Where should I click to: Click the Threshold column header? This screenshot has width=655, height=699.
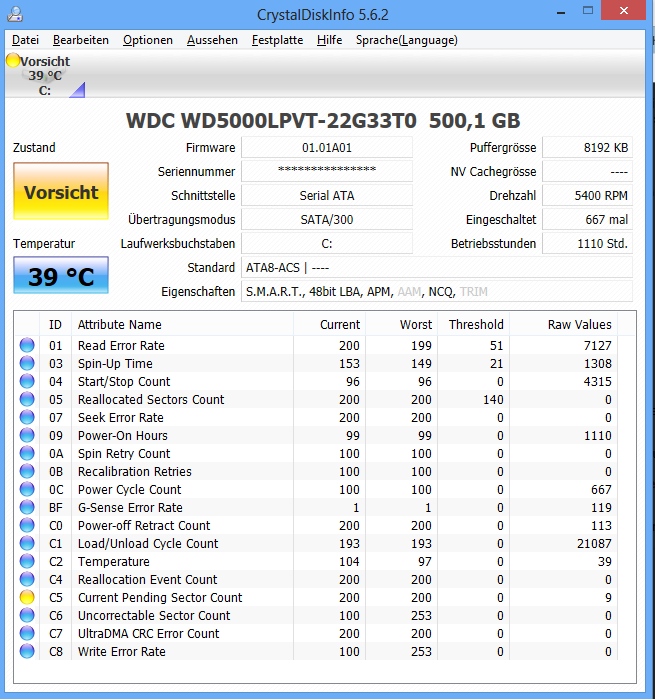pos(474,325)
